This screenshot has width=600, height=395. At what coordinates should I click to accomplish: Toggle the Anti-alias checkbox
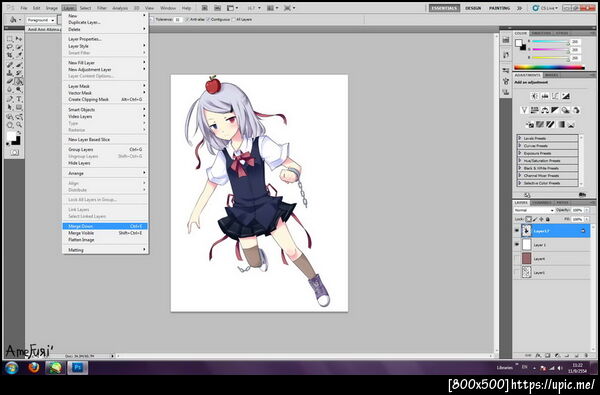187,20
